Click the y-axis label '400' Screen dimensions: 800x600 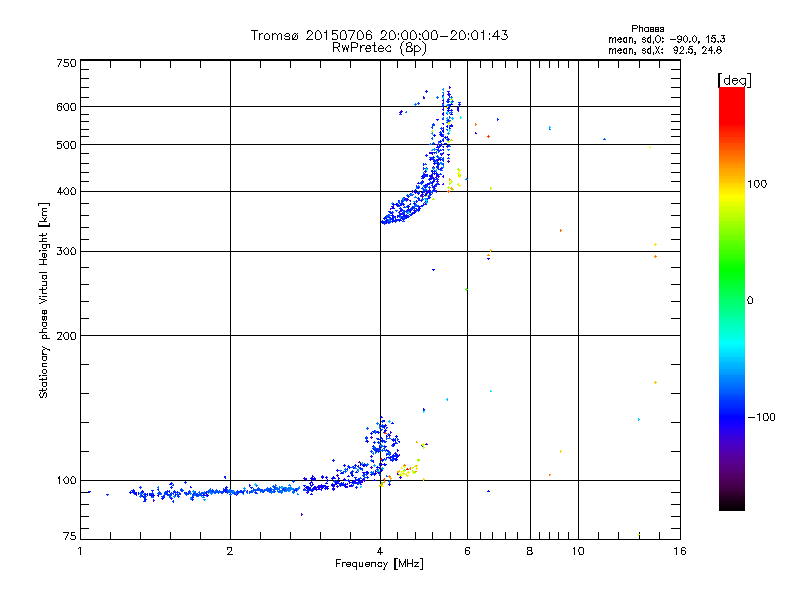(66, 192)
